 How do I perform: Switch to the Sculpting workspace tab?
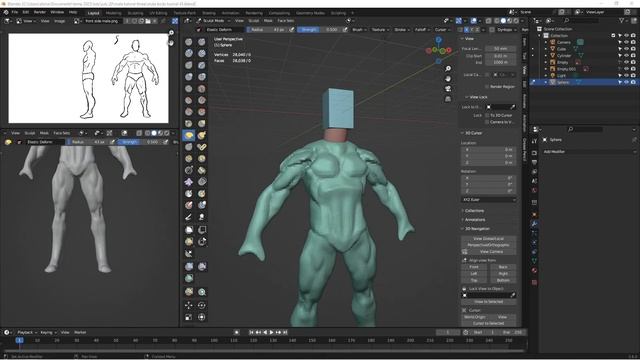(x=136, y=13)
